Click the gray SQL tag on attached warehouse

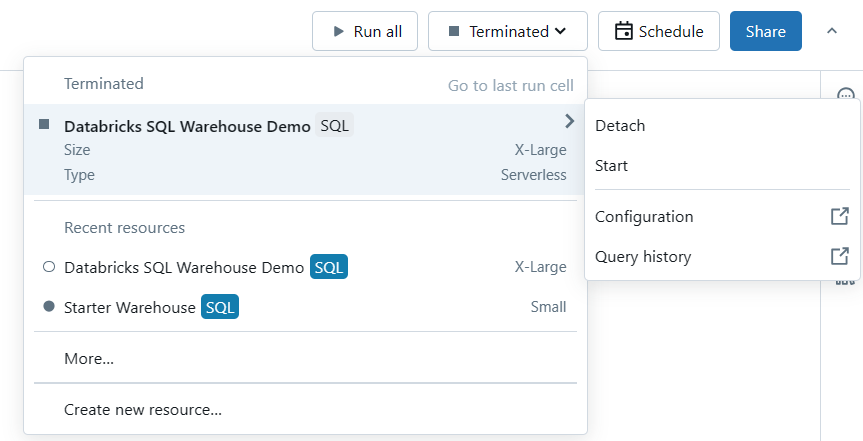click(334, 126)
